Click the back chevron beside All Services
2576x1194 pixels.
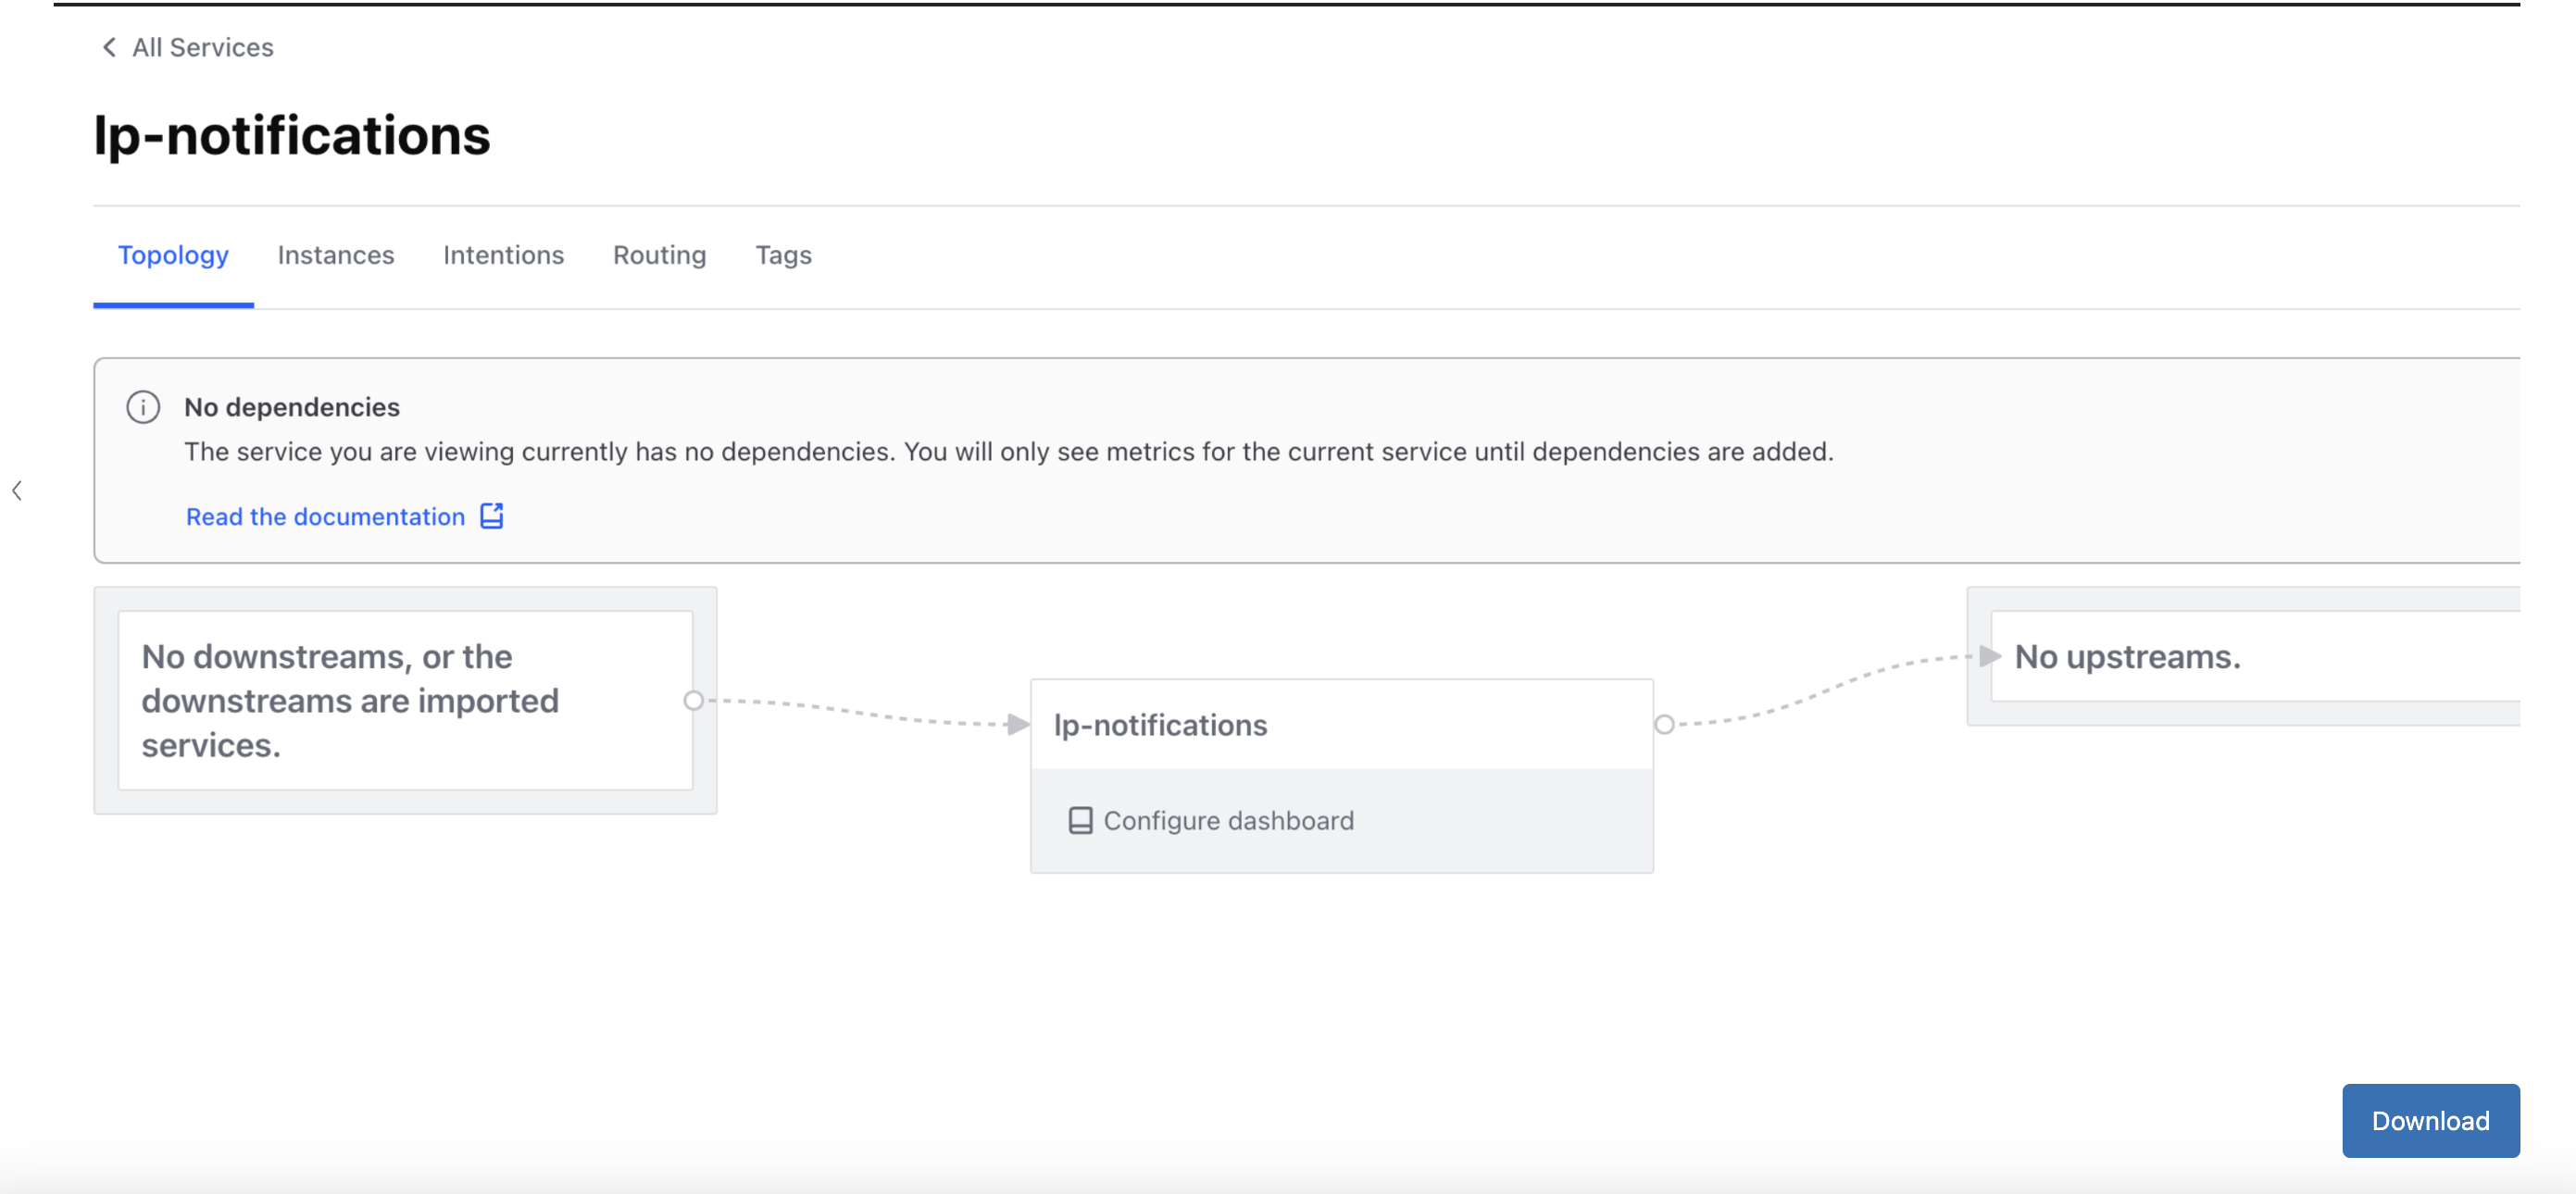(x=109, y=47)
